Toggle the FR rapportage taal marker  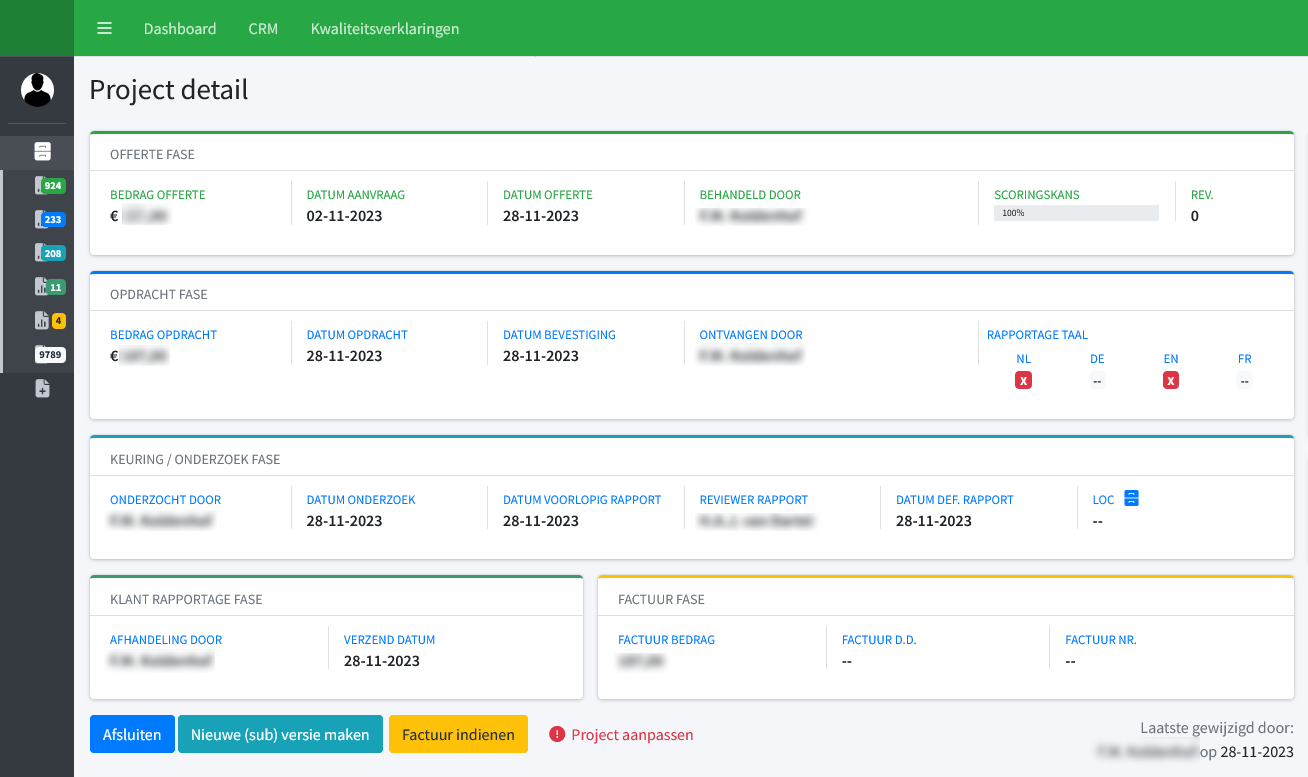tap(1244, 380)
